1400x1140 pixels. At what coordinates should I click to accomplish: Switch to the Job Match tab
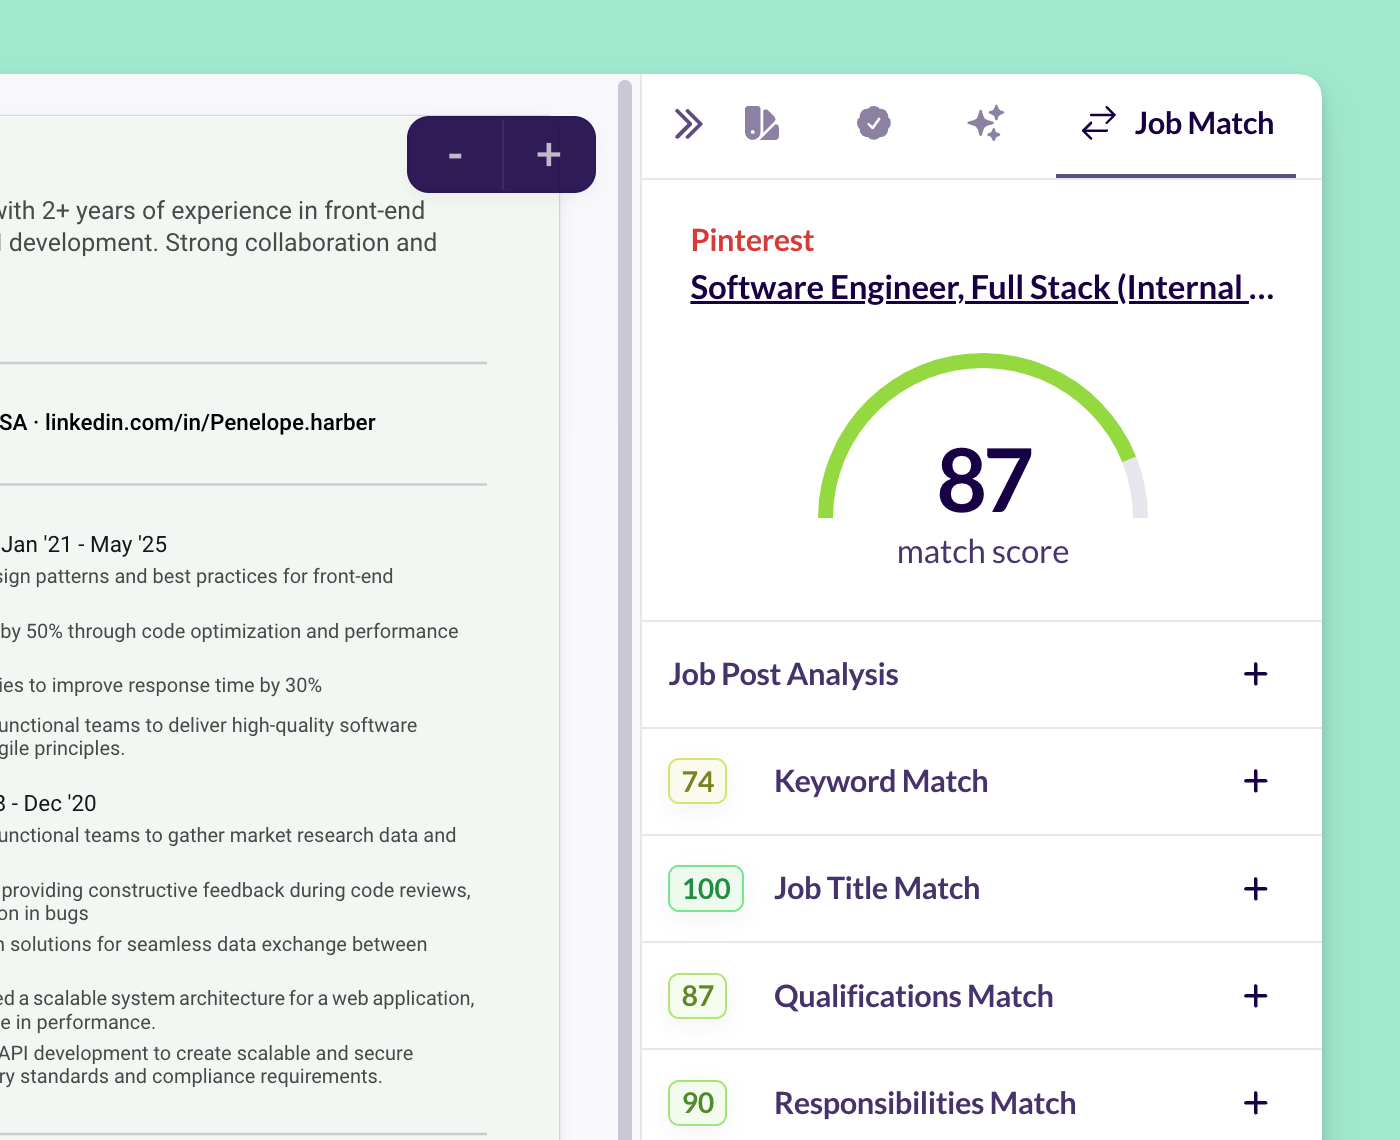point(1203,123)
